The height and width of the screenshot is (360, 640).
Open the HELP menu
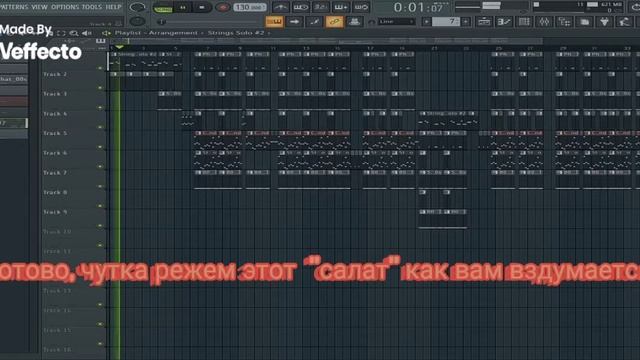click(113, 7)
